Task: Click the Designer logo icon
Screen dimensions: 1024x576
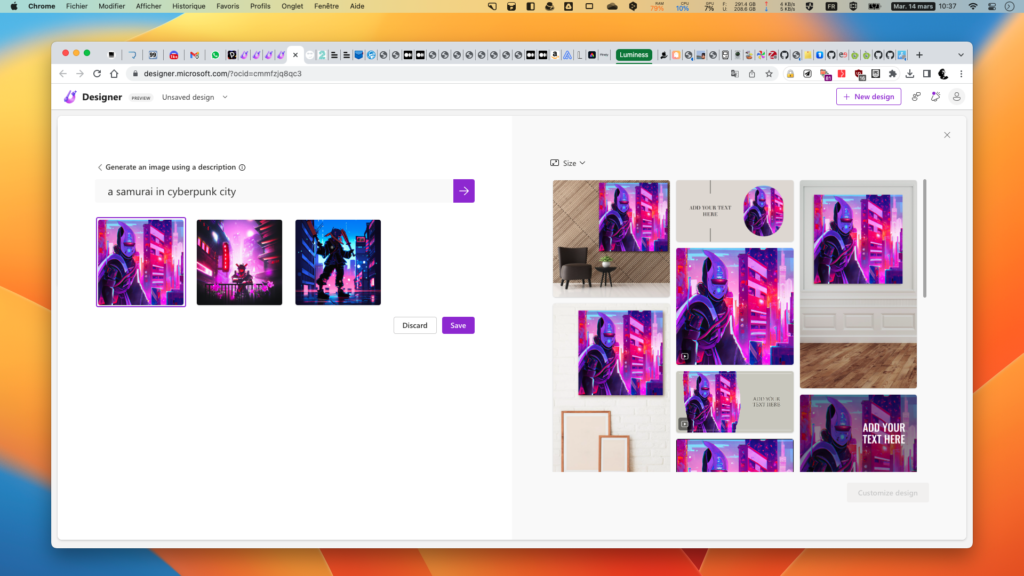Action: tap(70, 97)
